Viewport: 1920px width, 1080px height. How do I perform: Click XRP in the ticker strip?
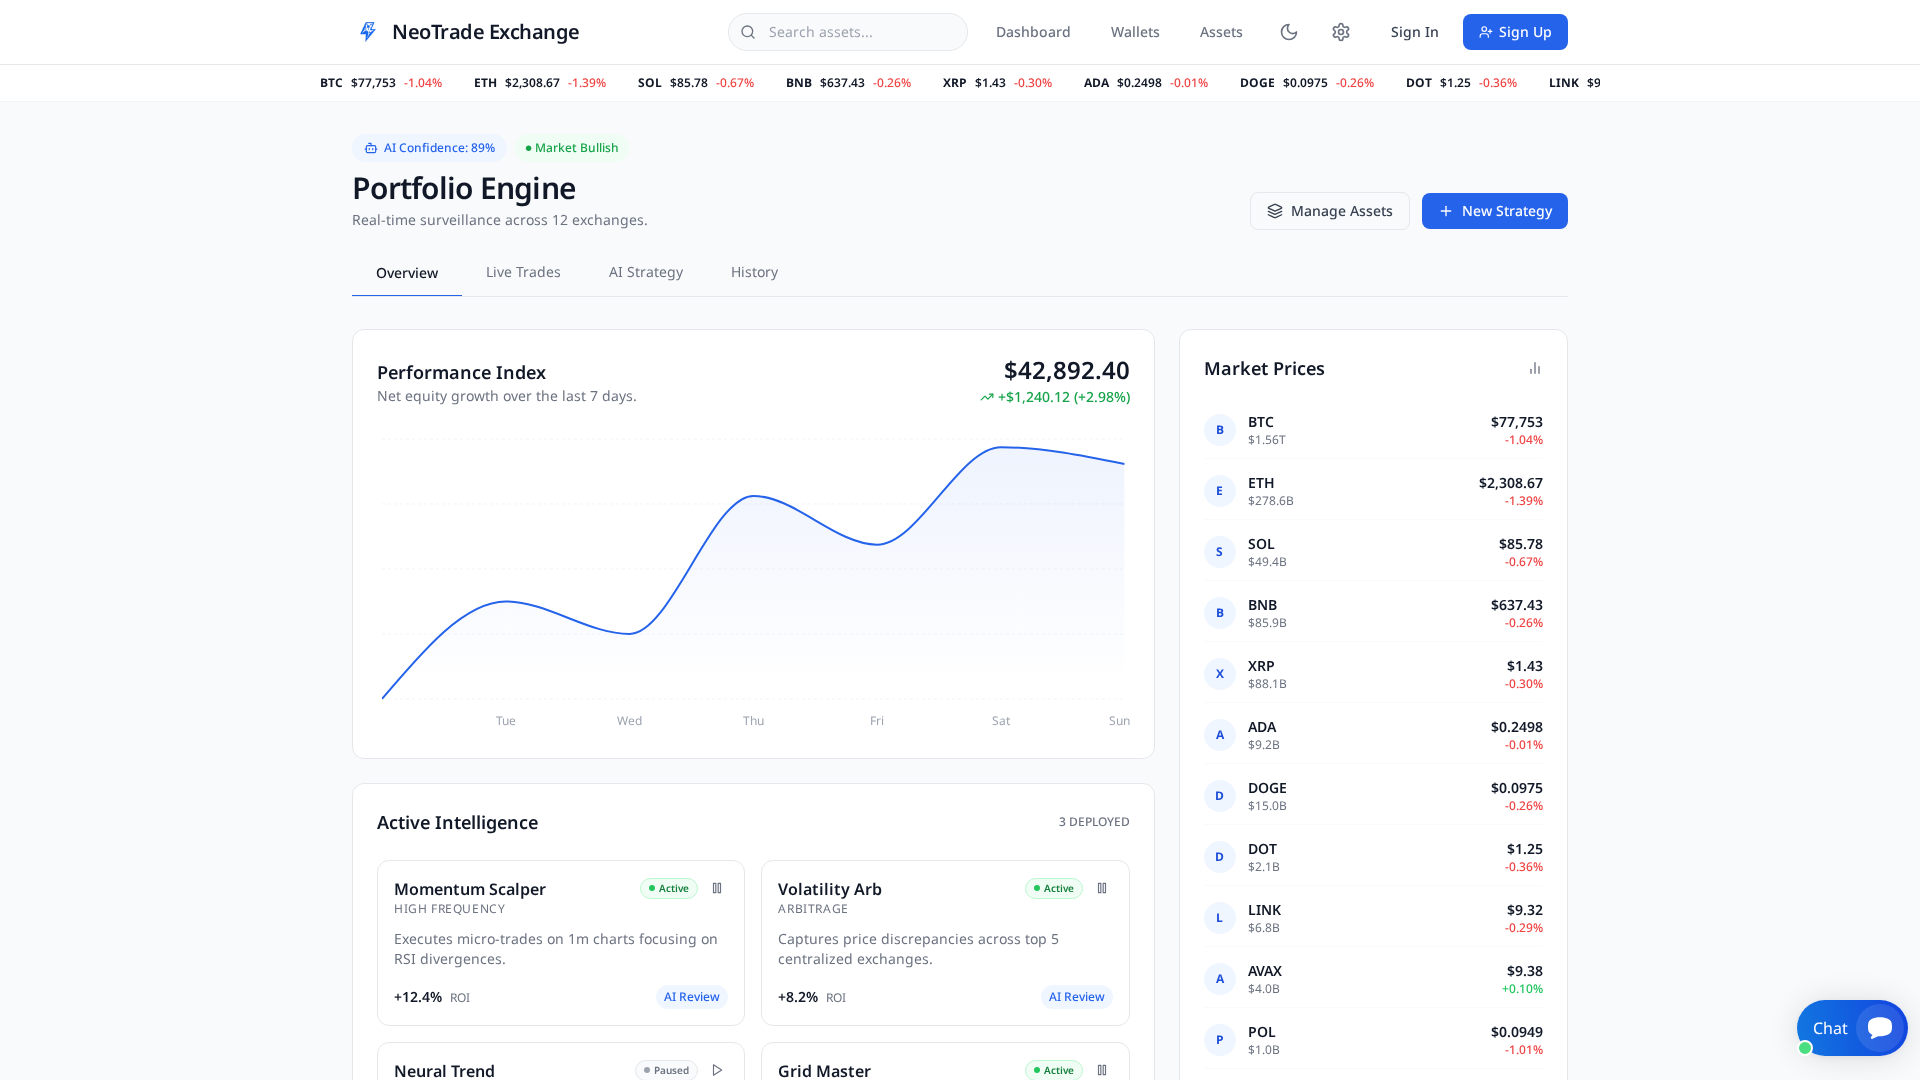(997, 83)
